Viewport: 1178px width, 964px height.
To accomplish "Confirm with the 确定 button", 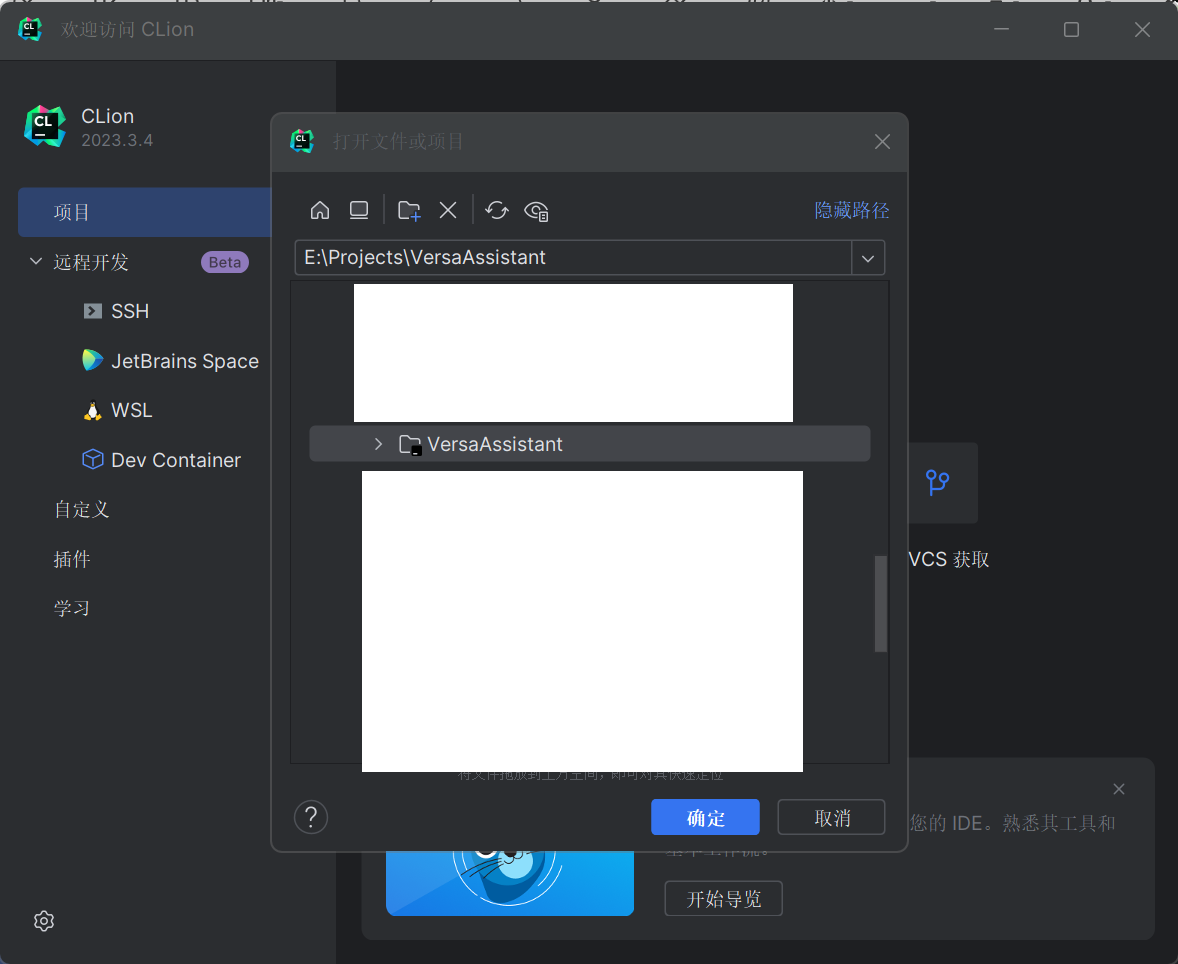I will pyautogui.click(x=705, y=817).
